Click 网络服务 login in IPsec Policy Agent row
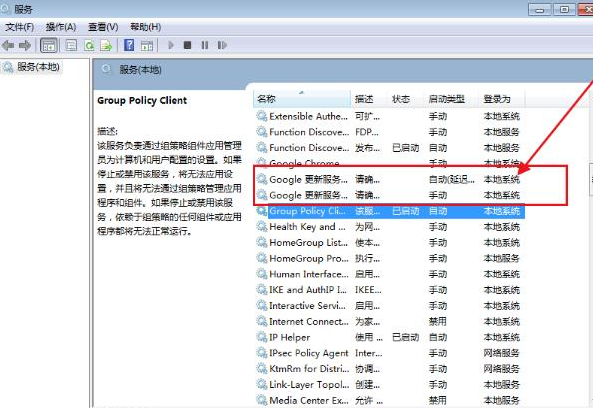 point(501,353)
